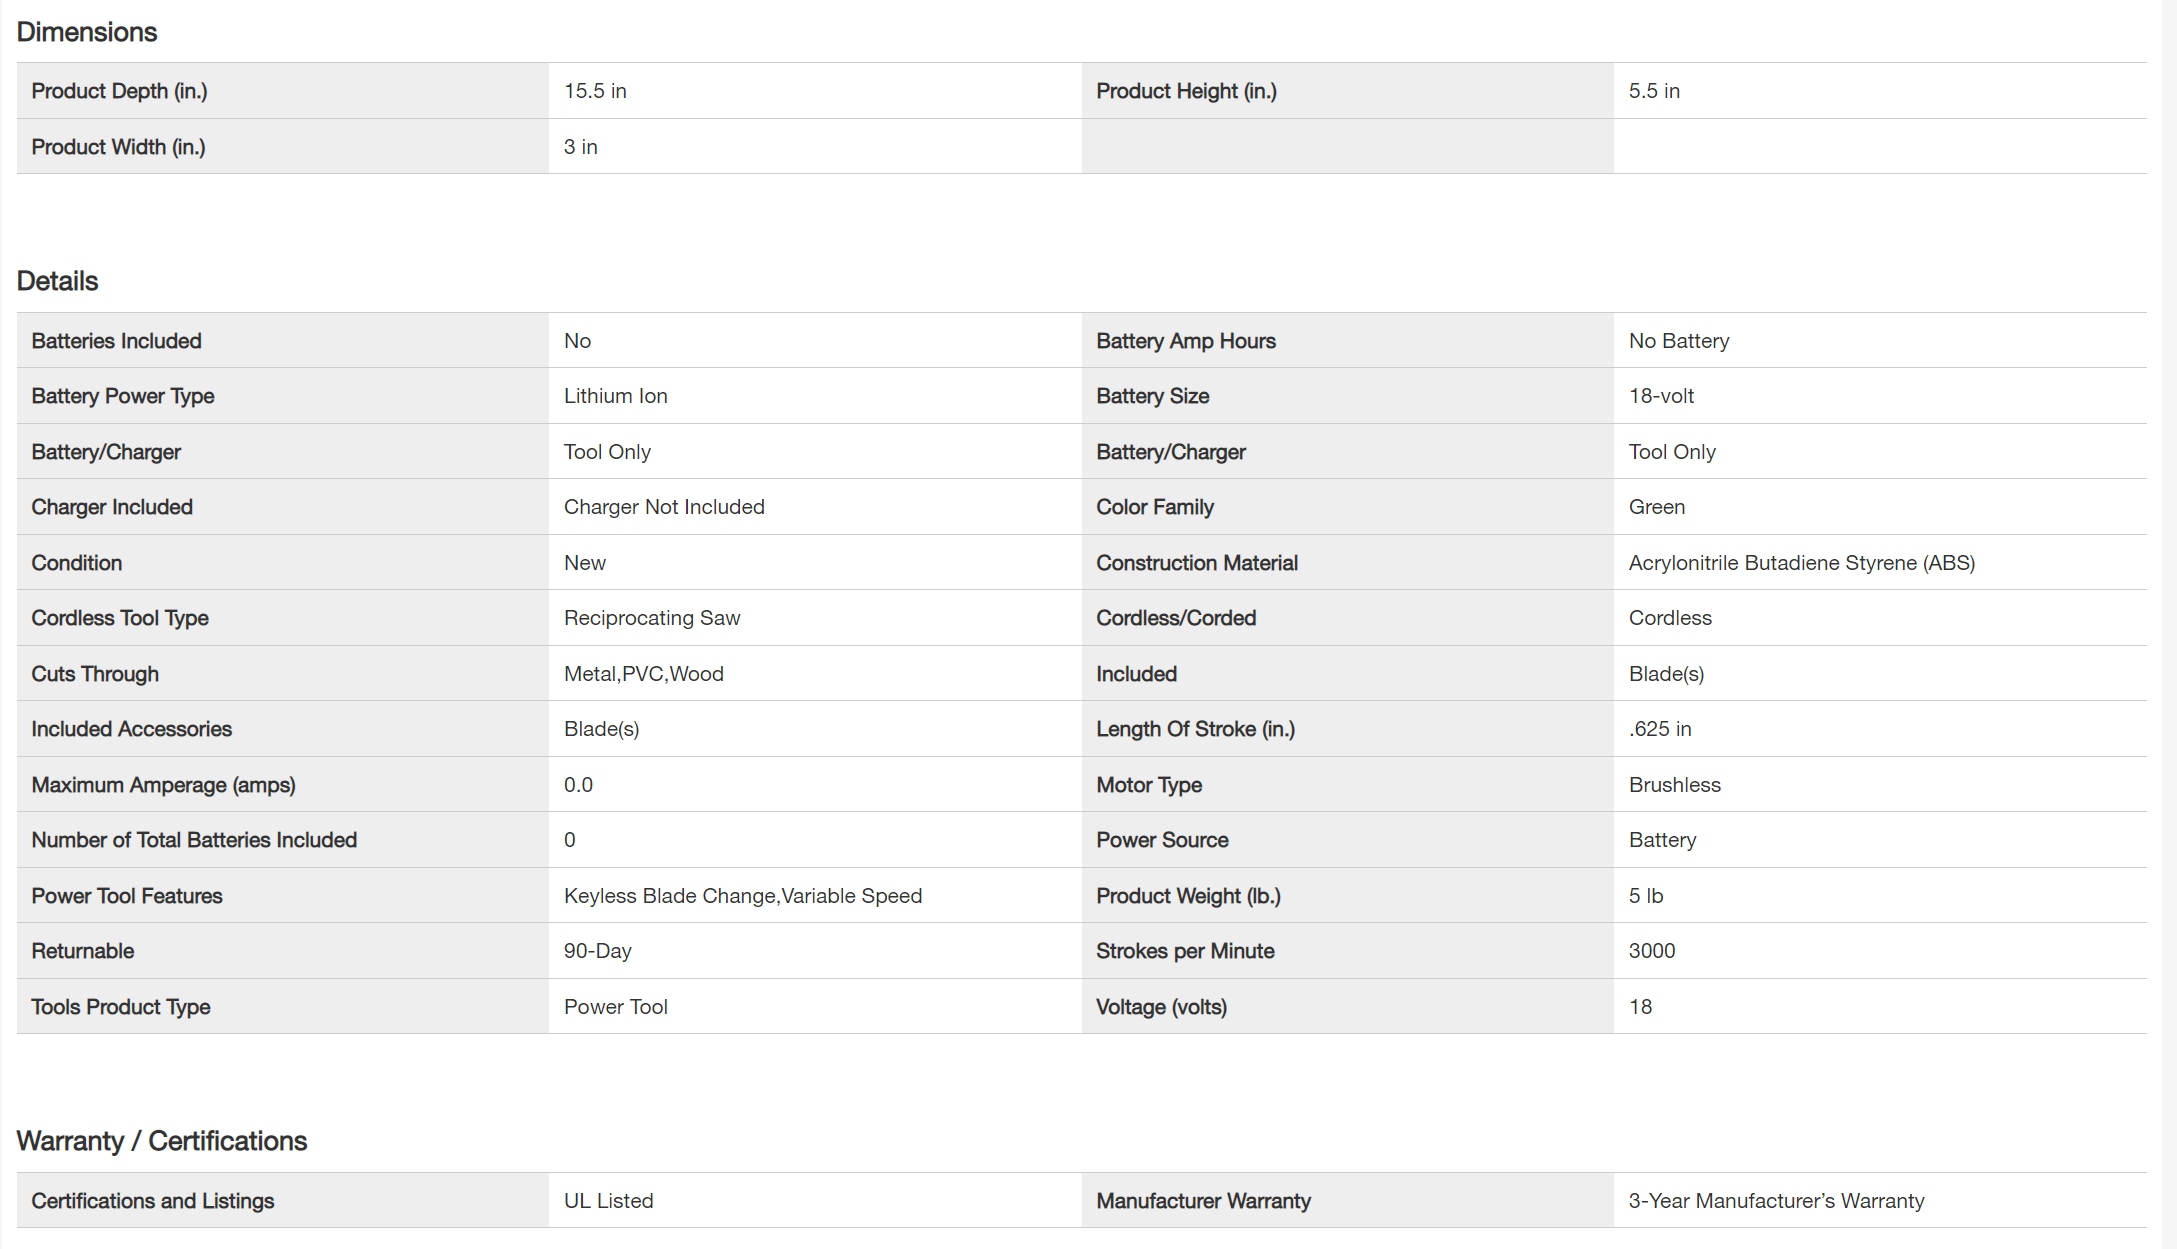The width and height of the screenshot is (2177, 1249).
Task: Click the Details section heading
Action: click(57, 281)
